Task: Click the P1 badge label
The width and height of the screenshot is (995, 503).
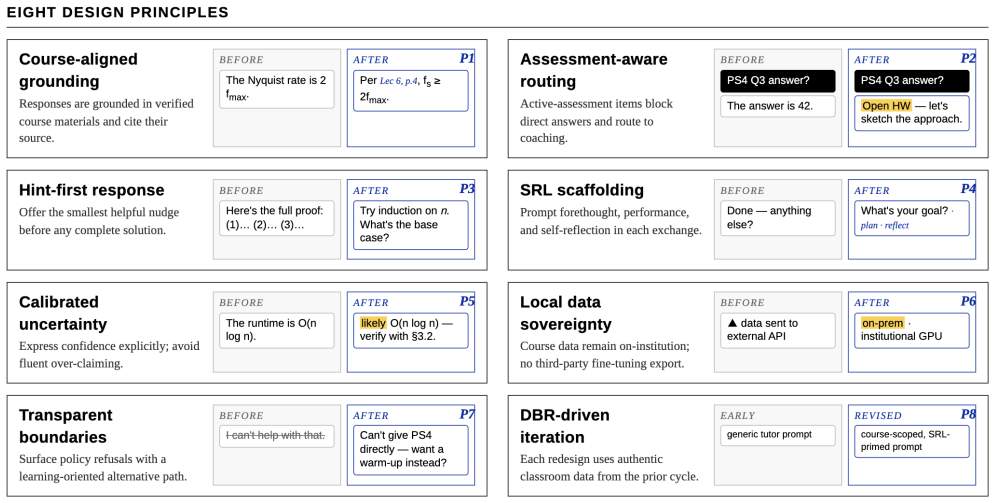Action: 466,58
